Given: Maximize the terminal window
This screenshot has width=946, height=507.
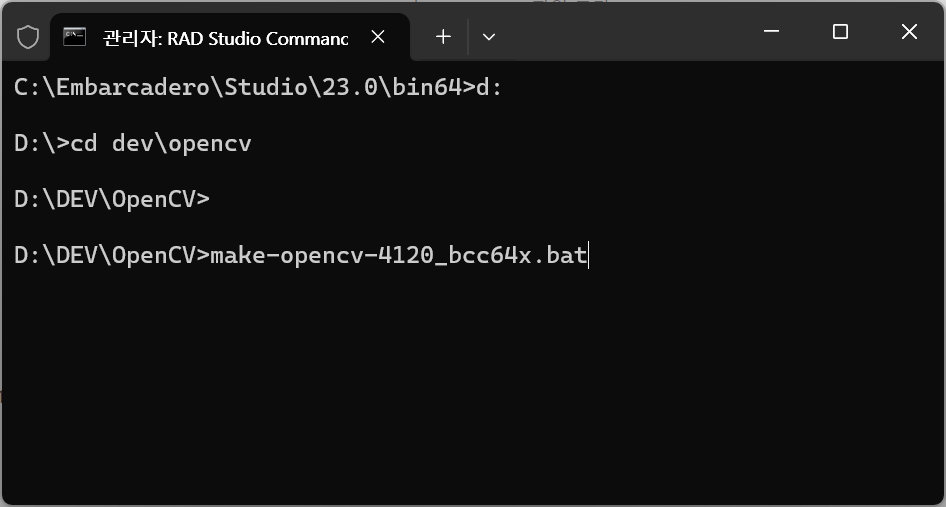Looking at the screenshot, I should tap(840, 31).
